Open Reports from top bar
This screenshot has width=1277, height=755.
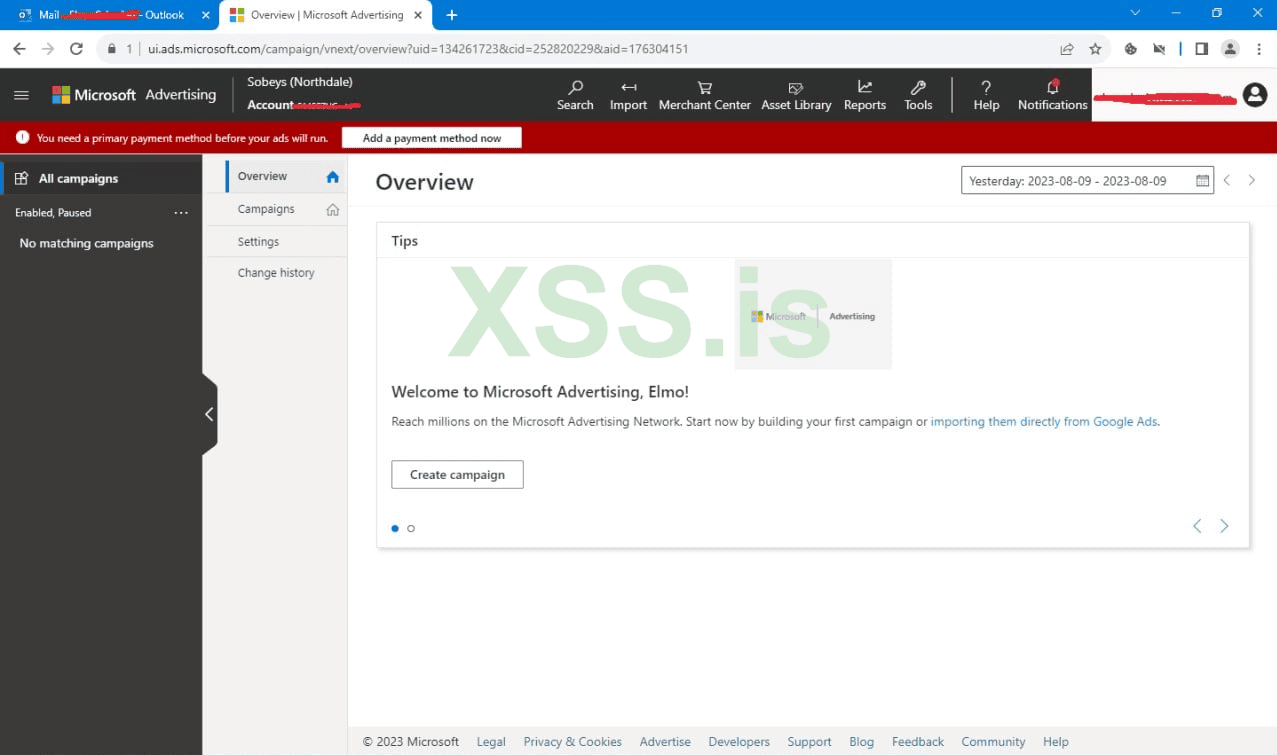click(x=865, y=95)
